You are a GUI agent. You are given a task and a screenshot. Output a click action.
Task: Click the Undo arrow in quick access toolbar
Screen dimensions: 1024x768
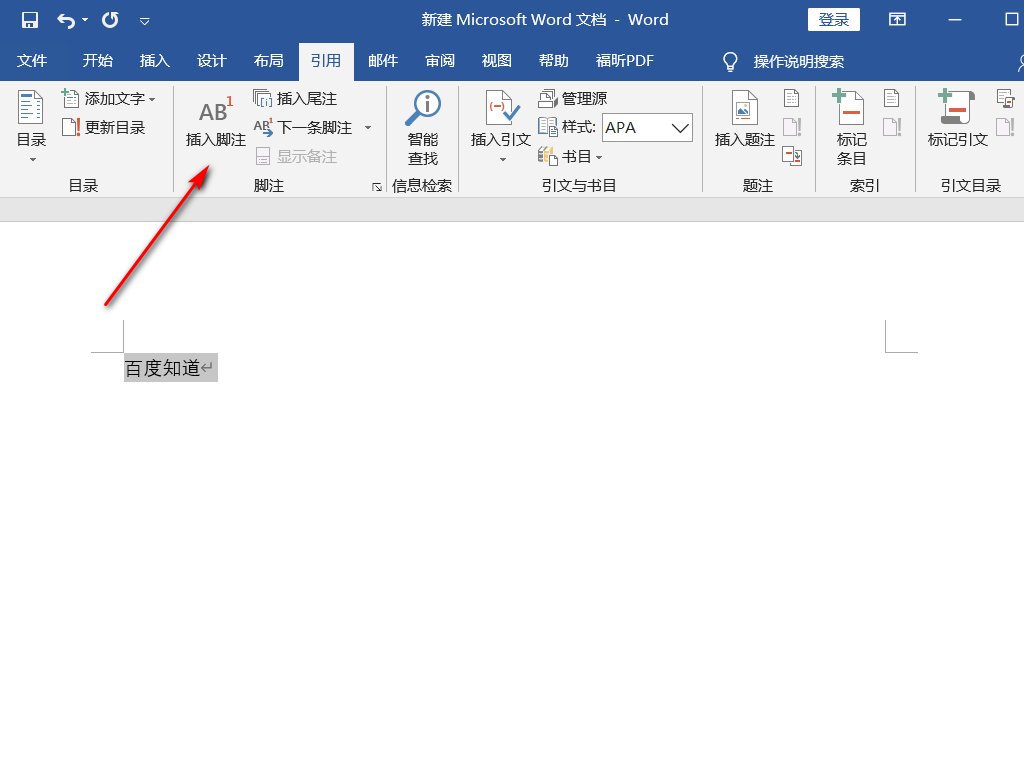66,20
